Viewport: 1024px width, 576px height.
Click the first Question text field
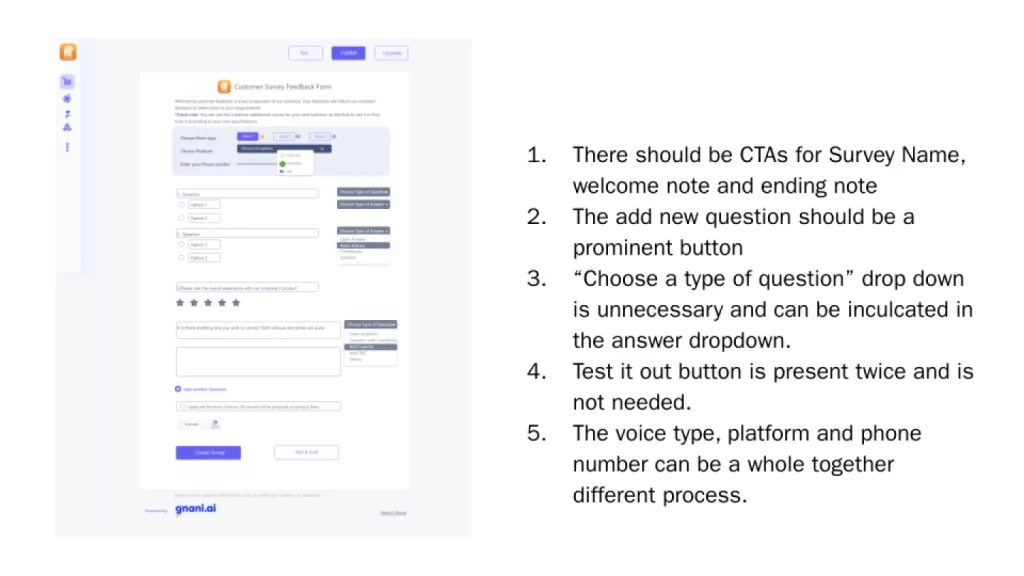pyautogui.click(x=248, y=194)
